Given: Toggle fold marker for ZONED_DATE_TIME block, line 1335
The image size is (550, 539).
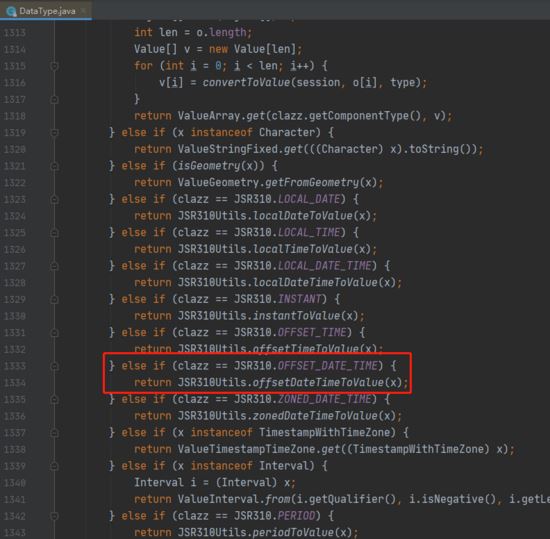Looking at the screenshot, I should pyautogui.click(x=54, y=399).
